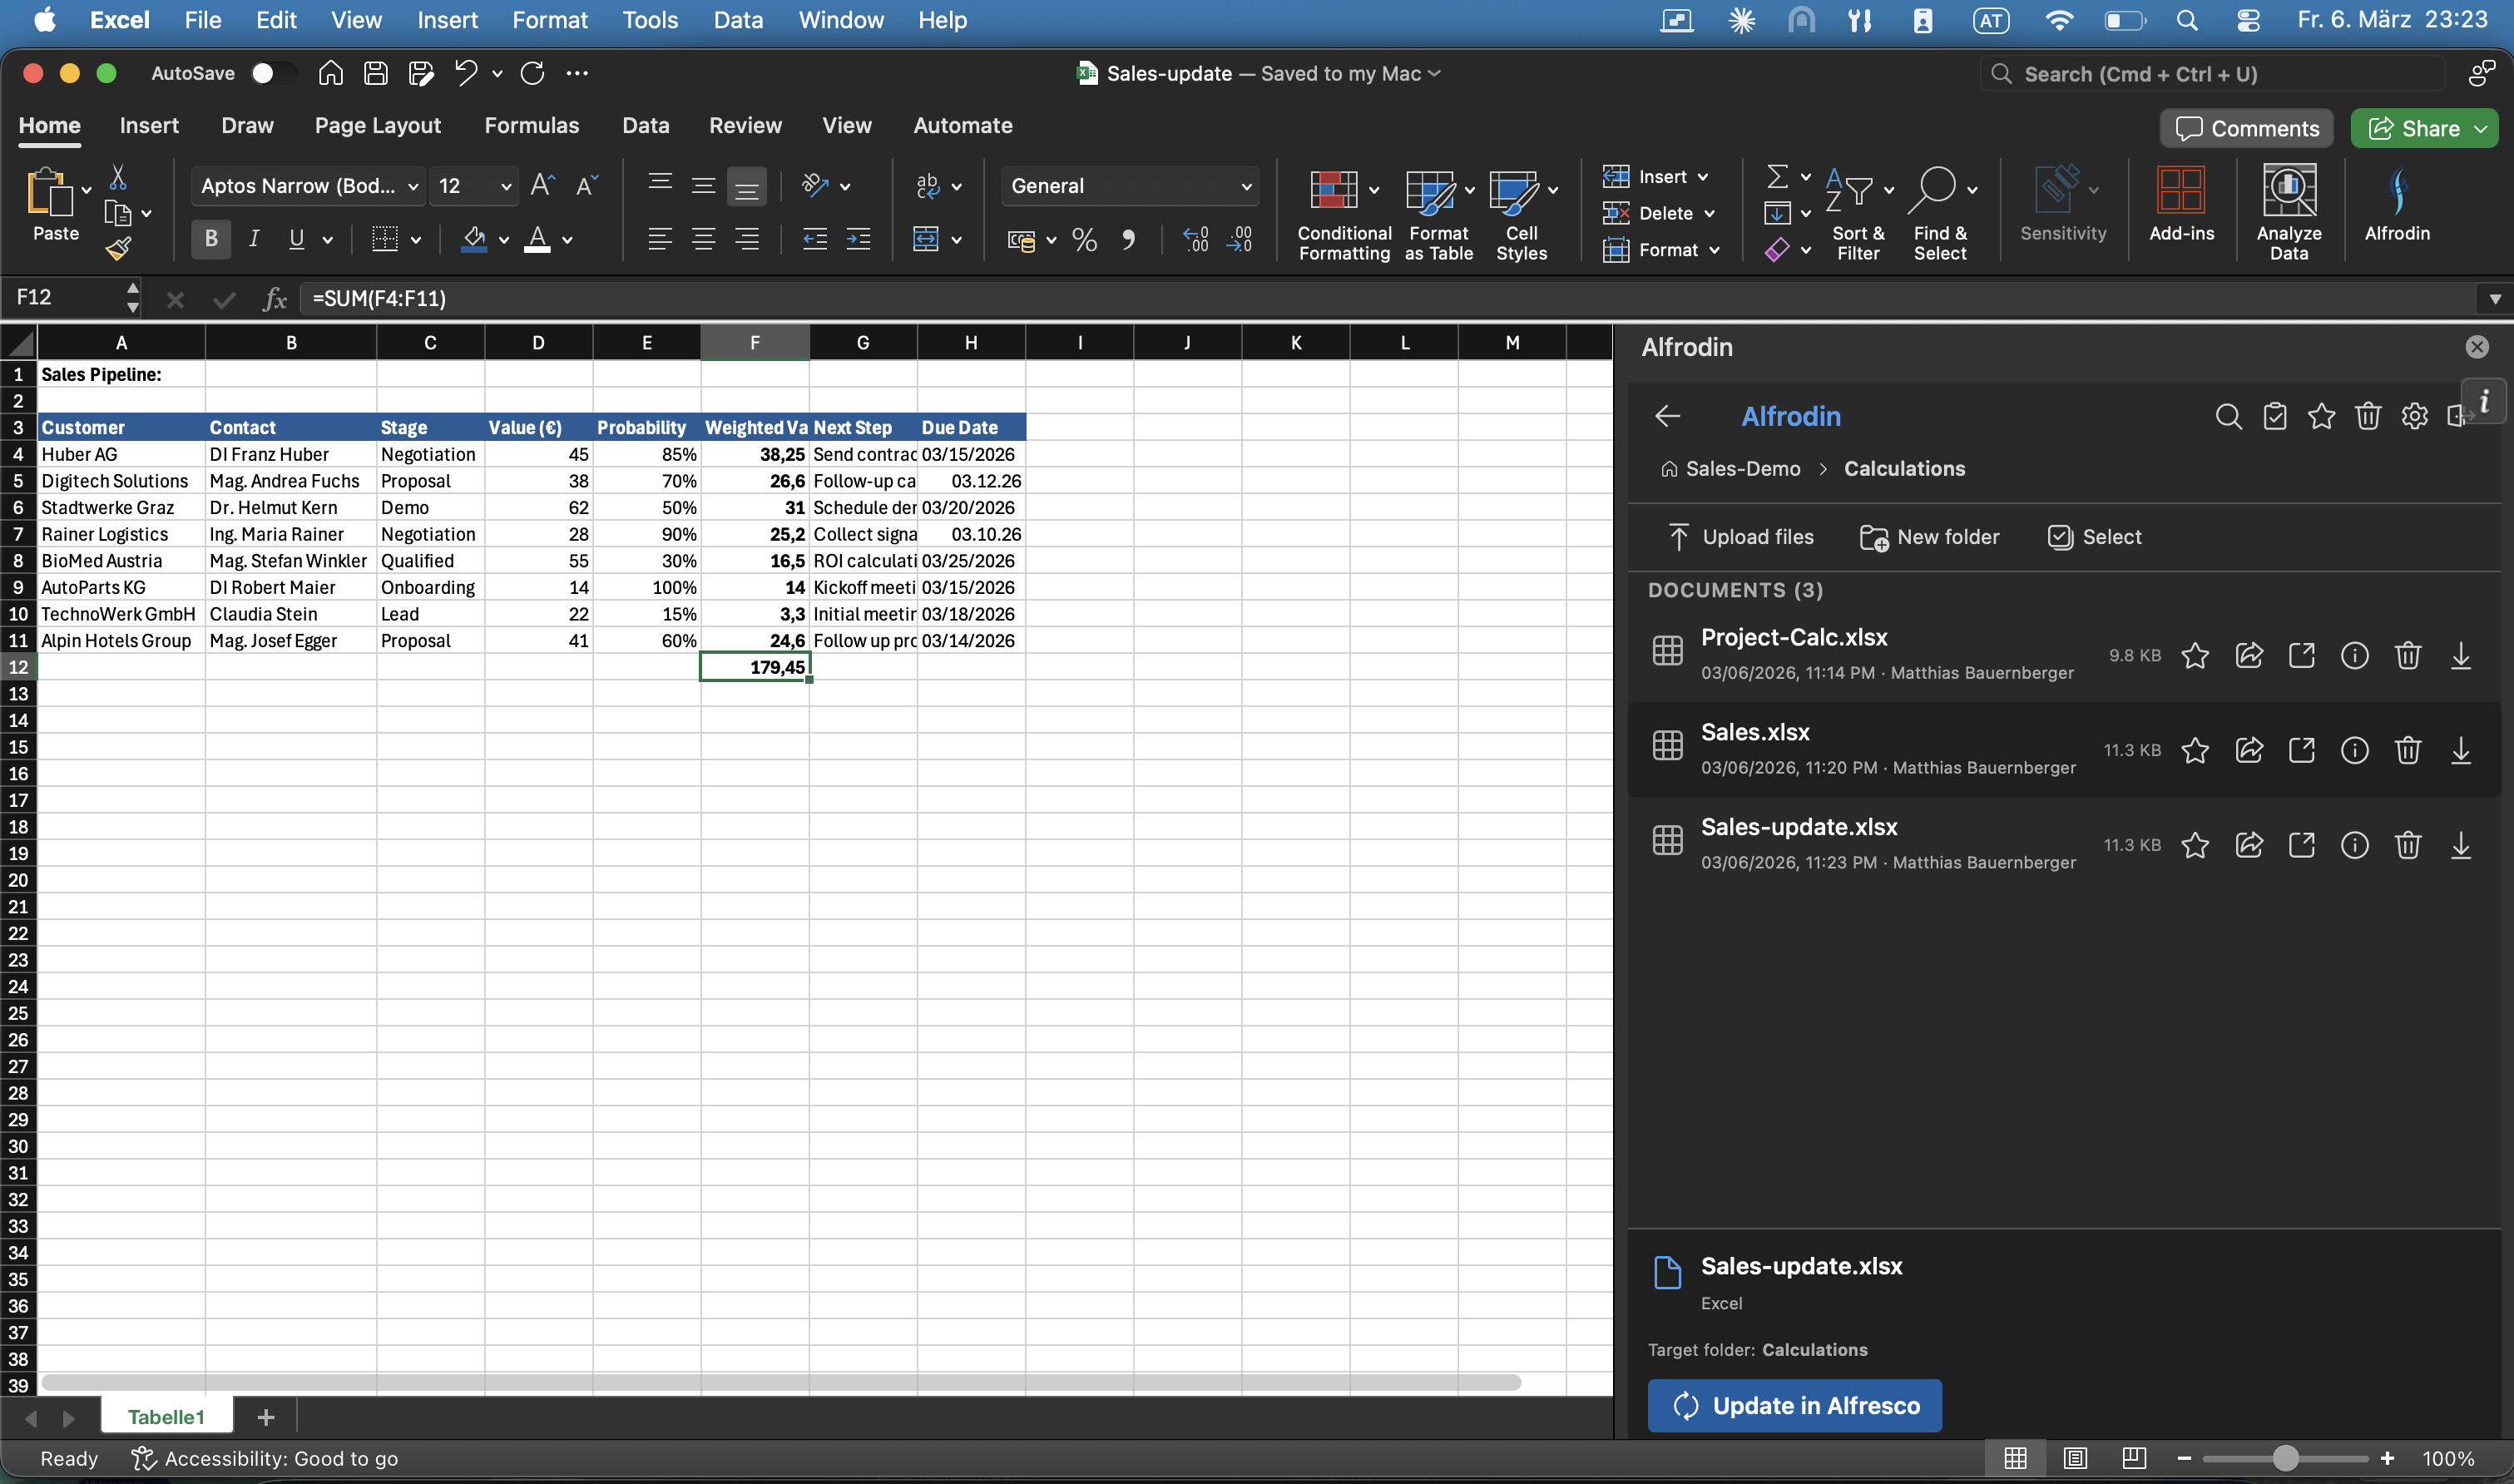This screenshot has width=2514, height=1484.
Task: Click the Update in Alfresco button
Action: (1793, 1405)
